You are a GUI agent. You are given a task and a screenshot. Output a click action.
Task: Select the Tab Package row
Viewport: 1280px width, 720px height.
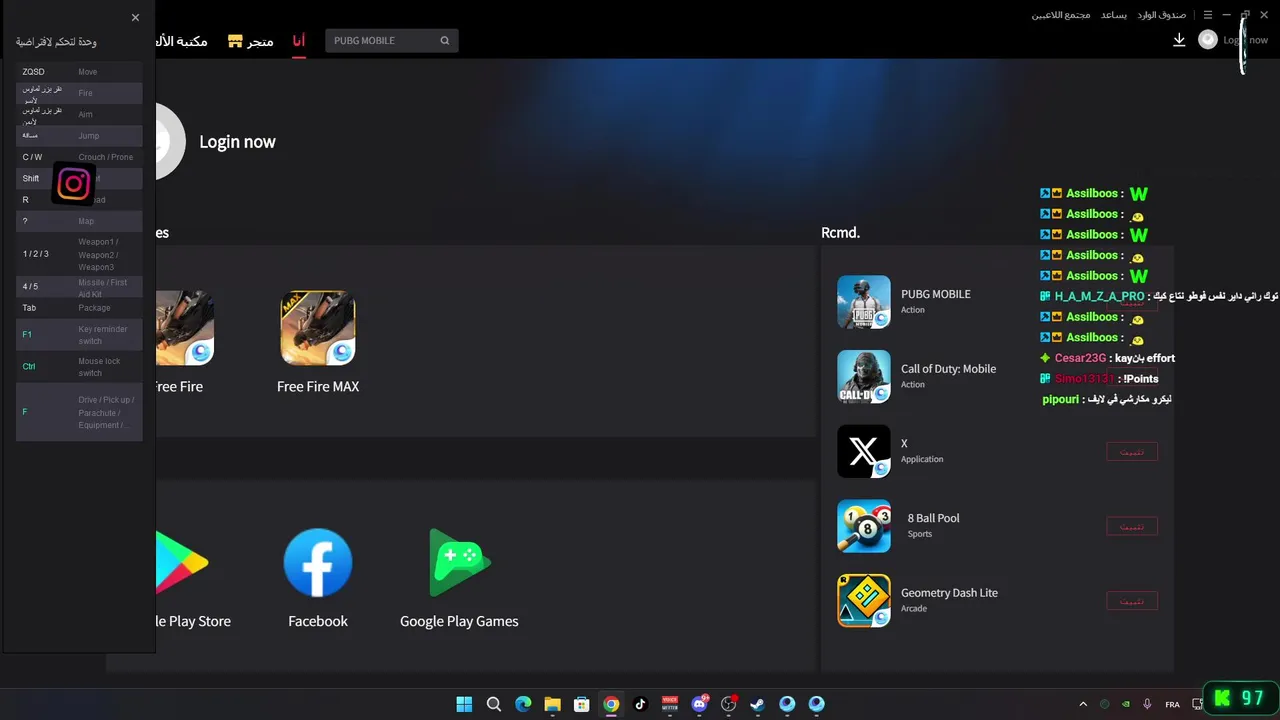click(79, 308)
